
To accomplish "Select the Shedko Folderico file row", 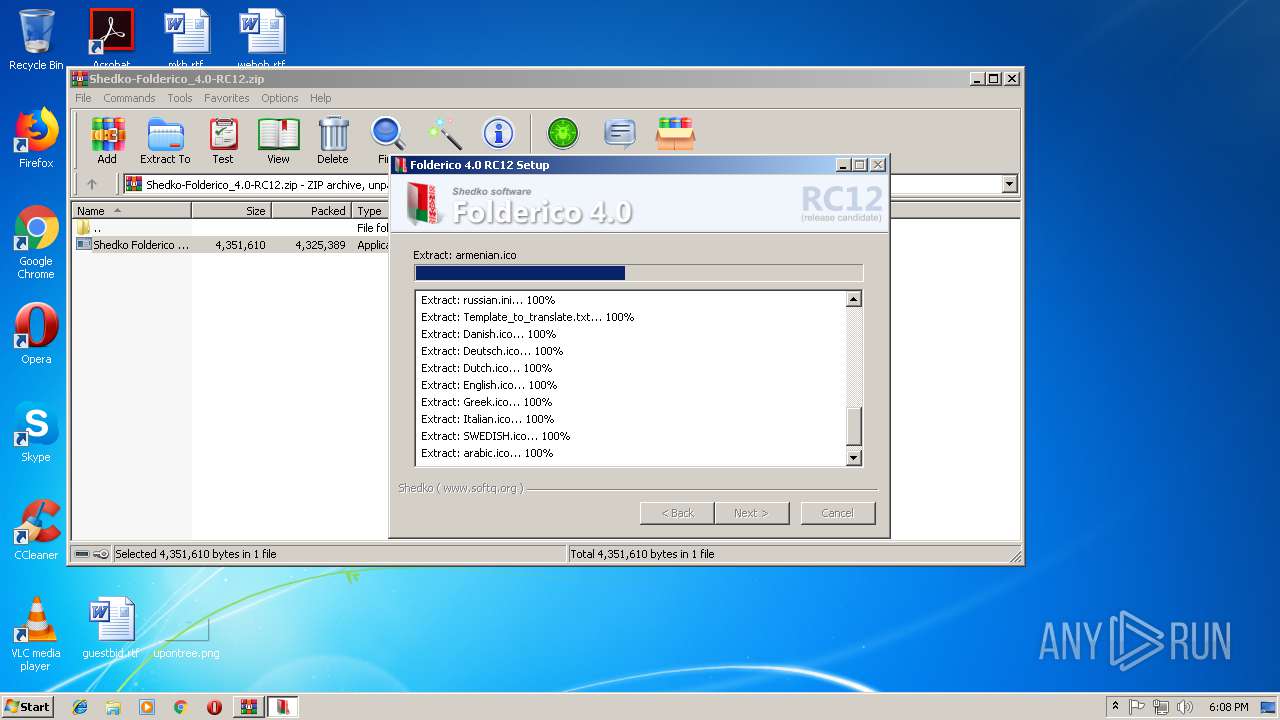I will tap(230, 245).
